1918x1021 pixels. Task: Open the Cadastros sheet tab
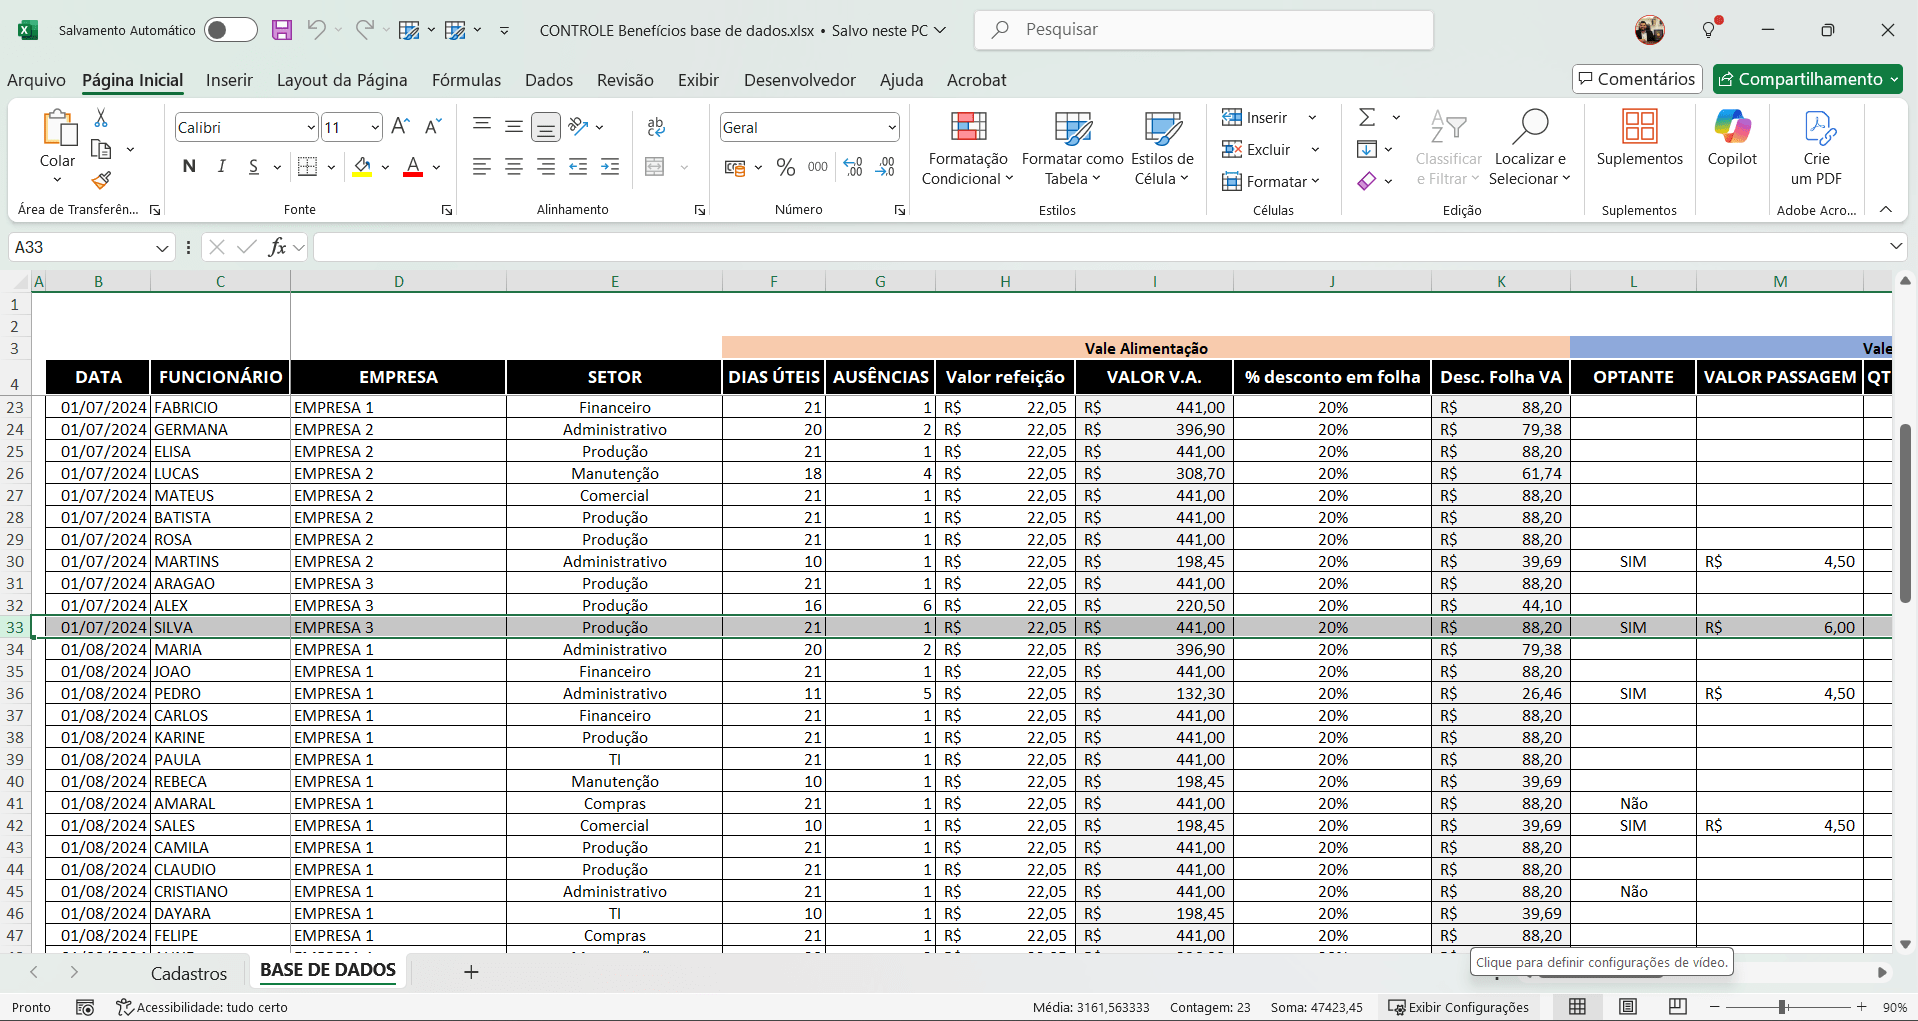coord(189,973)
